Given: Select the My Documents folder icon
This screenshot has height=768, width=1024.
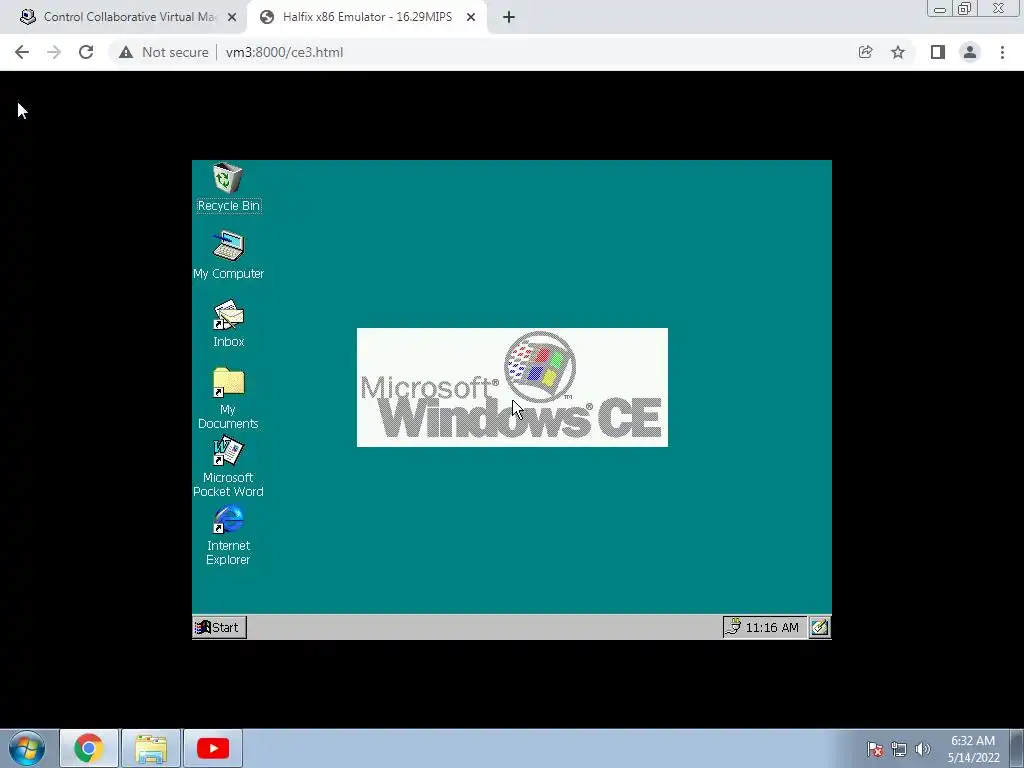Looking at the screenshot, I should pyautogui.click(x=228, y=398).
